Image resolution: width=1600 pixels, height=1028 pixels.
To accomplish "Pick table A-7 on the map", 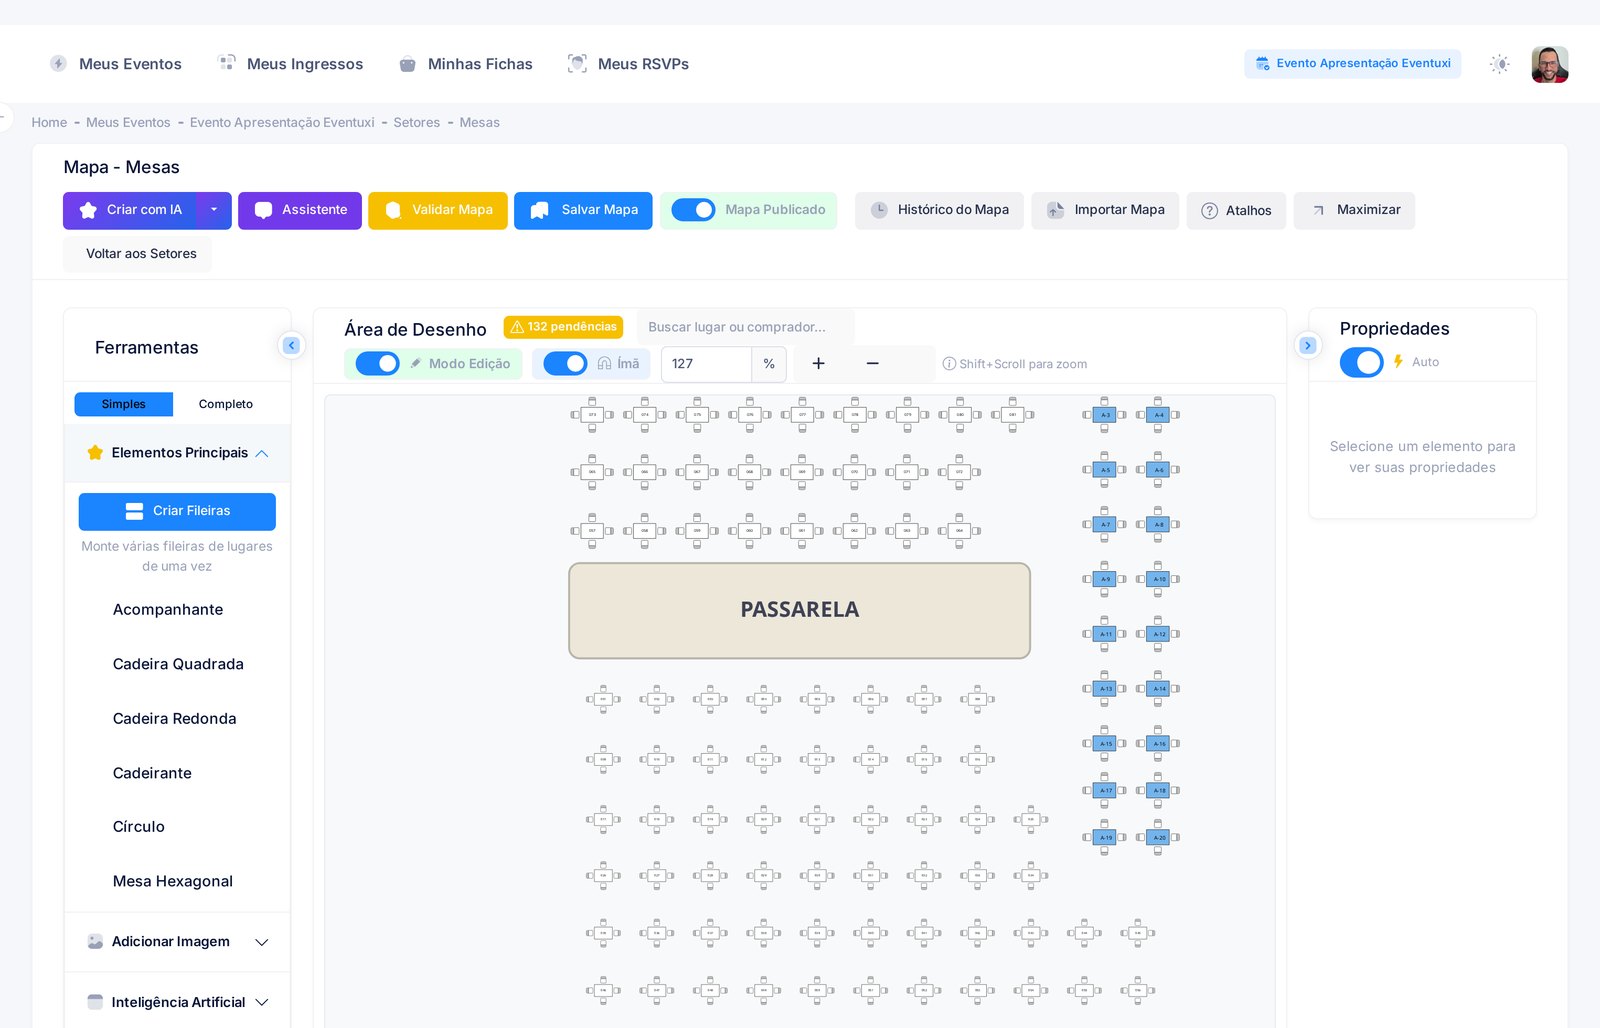I will (x=1105, y=525).
